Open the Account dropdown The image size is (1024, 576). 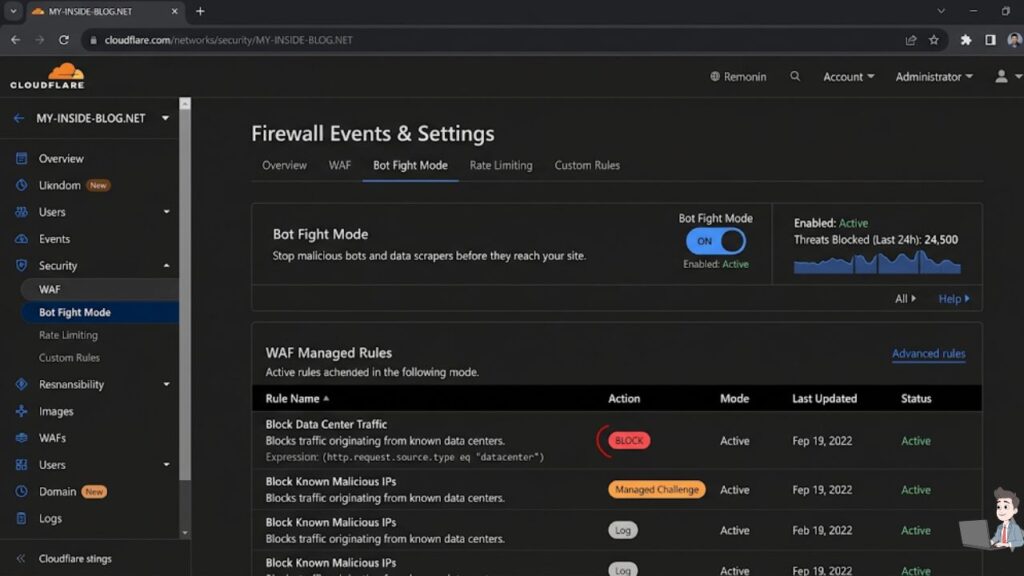[848, 76]
